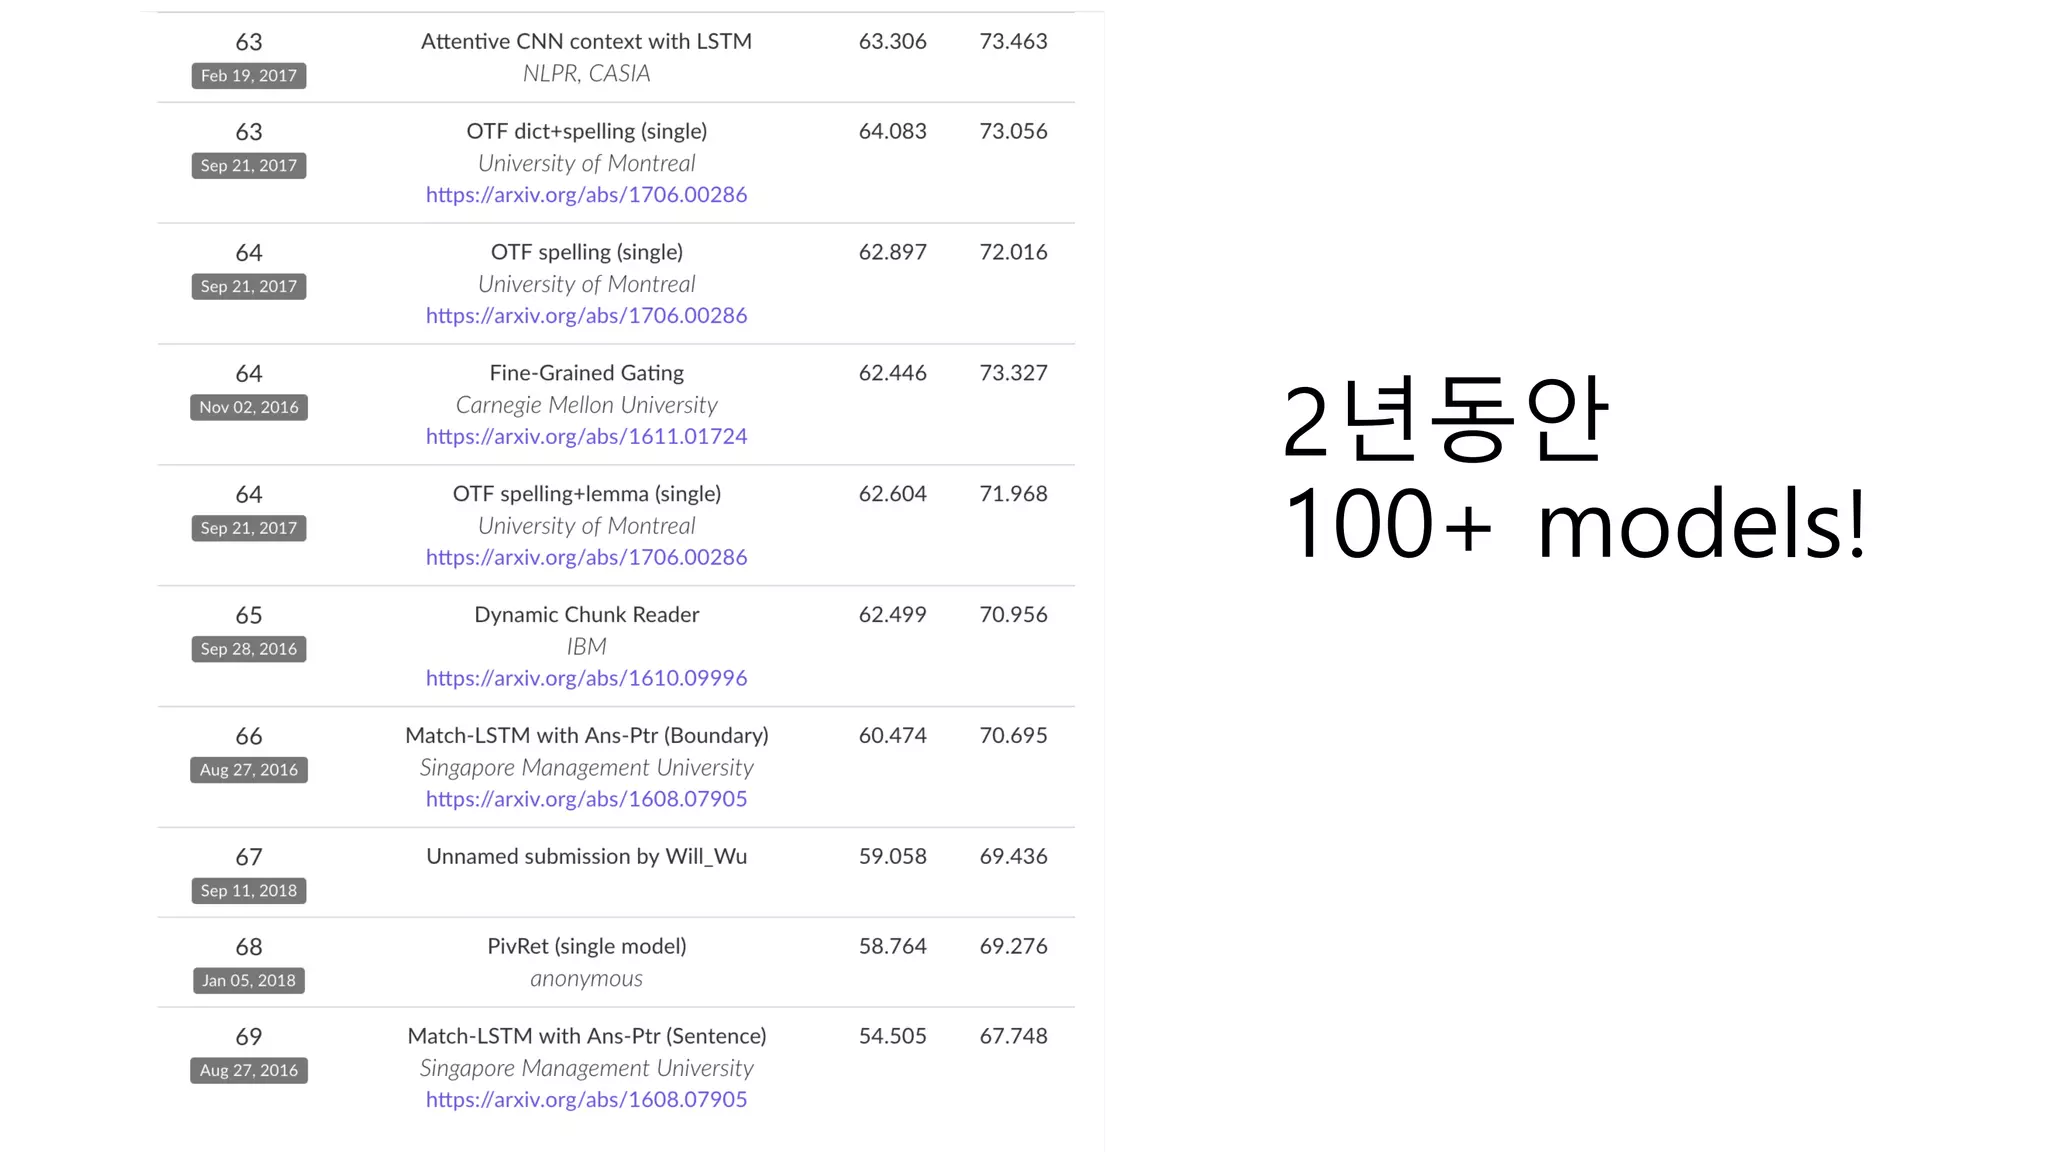
Task: Open the arxiv.org/abs/1610.09996 link
Action: [586, 679]
